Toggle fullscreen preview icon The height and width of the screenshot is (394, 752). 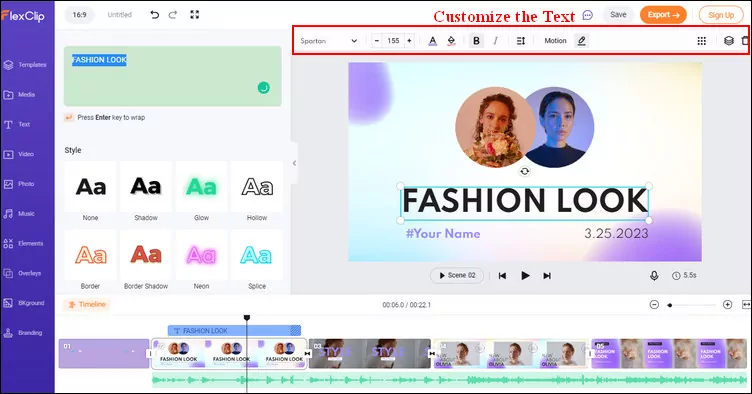[194, 15]
